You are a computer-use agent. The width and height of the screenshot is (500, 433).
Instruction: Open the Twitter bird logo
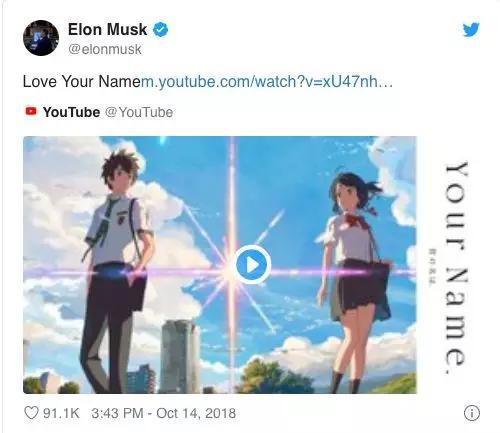[471, 30]
